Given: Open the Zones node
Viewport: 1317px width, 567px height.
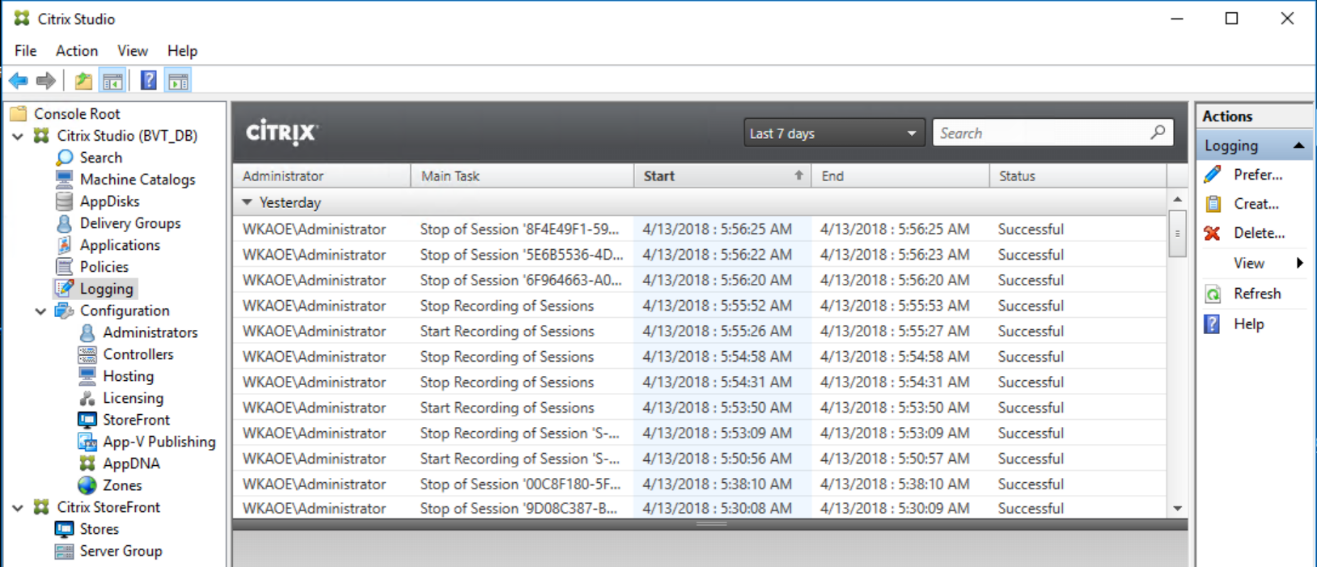Looking at the screenshot, I should coord(122,485).
